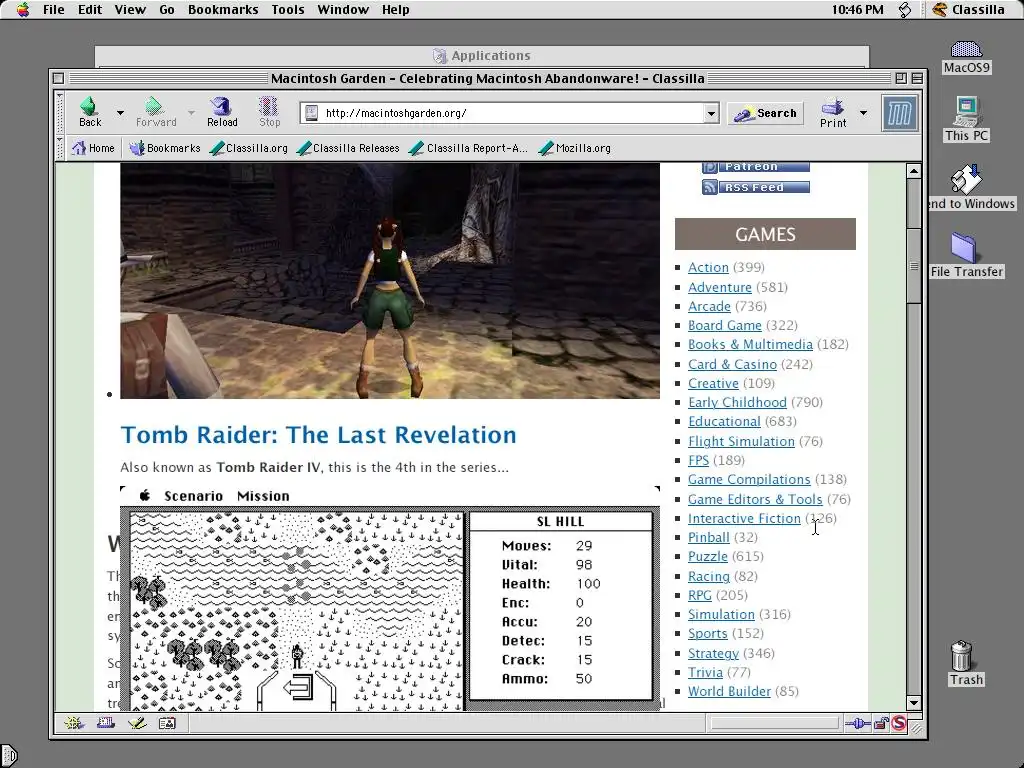Open the Action games category
Image resolution: width=1024 pixels, height=768 pixels.
[708, 267]
